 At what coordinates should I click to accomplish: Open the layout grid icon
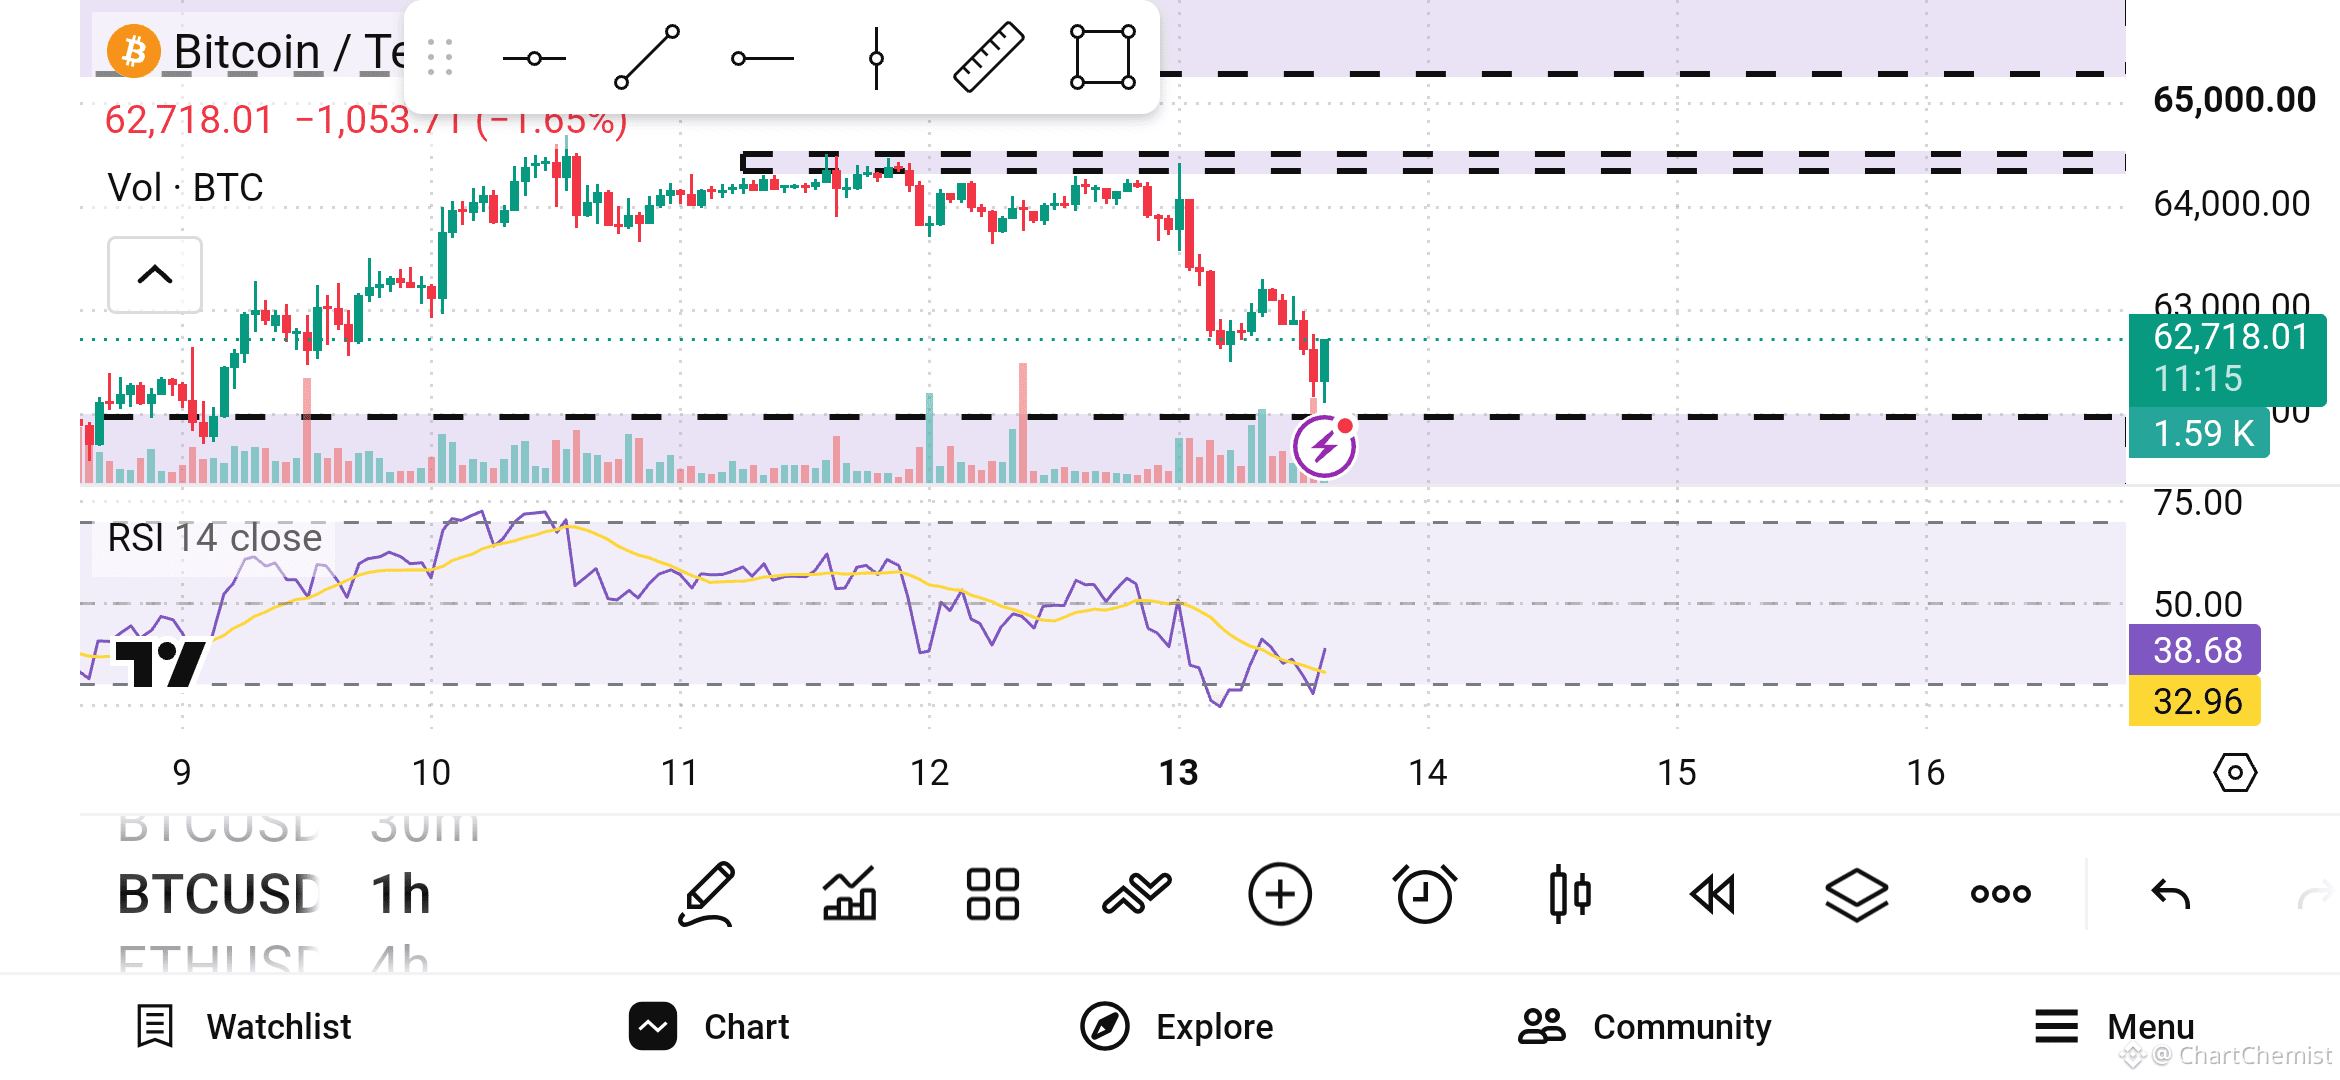point(993,894)
